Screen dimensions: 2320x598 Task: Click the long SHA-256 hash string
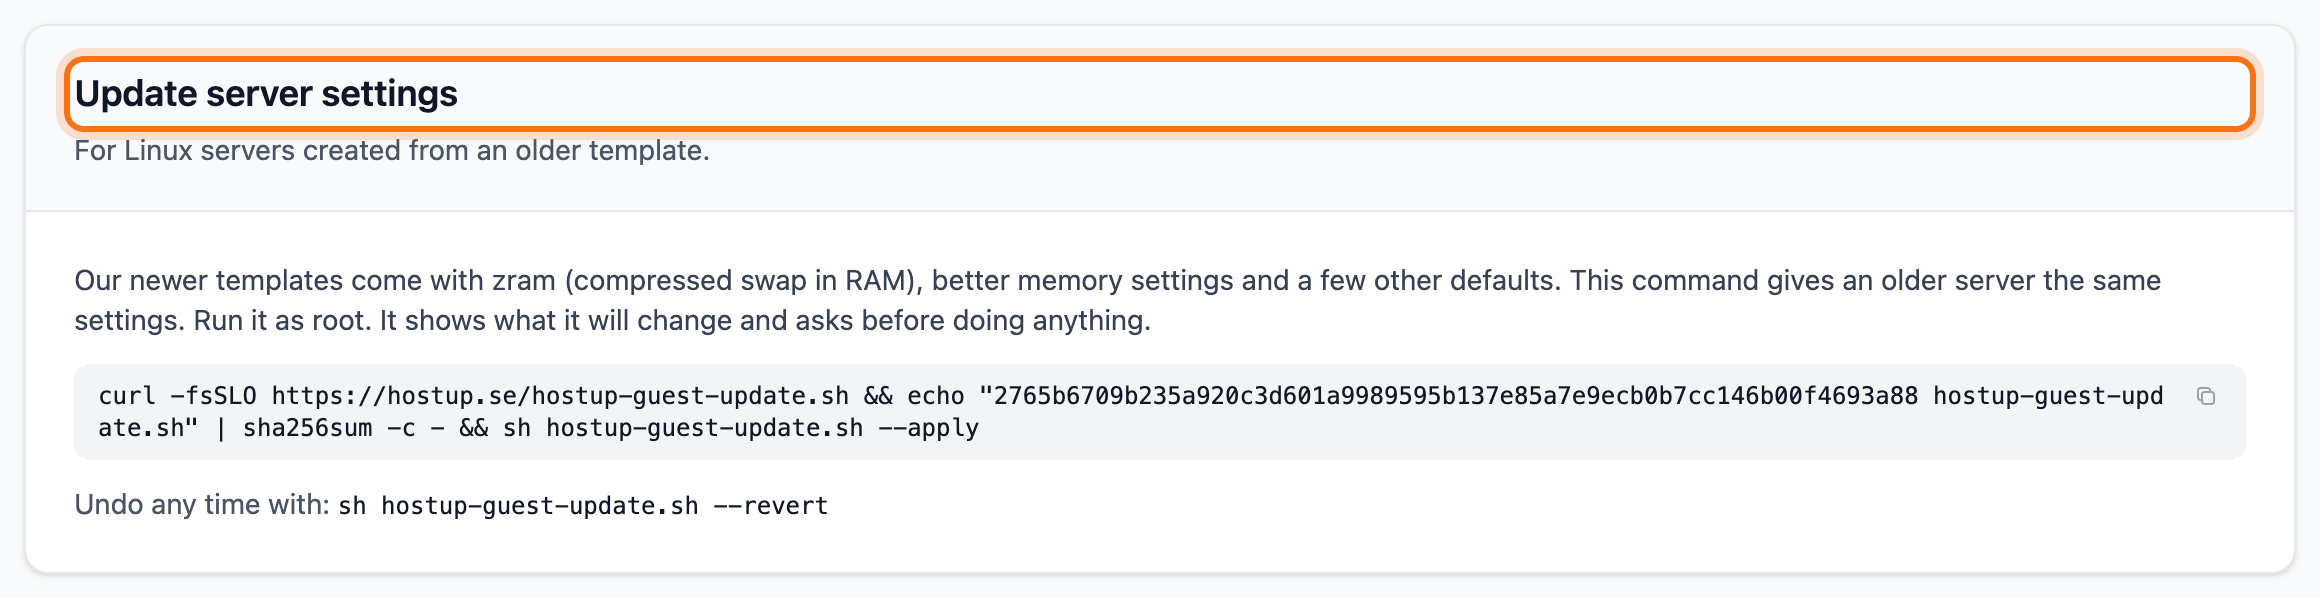click(1455, 396)
